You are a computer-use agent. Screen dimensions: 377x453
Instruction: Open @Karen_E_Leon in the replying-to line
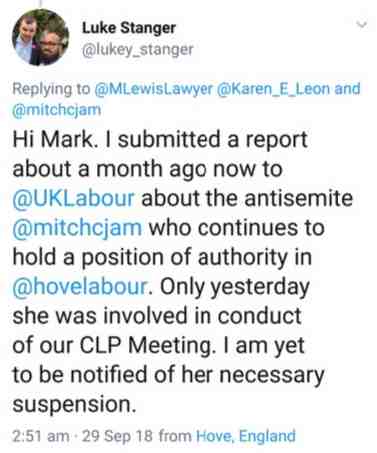(274, 89)
